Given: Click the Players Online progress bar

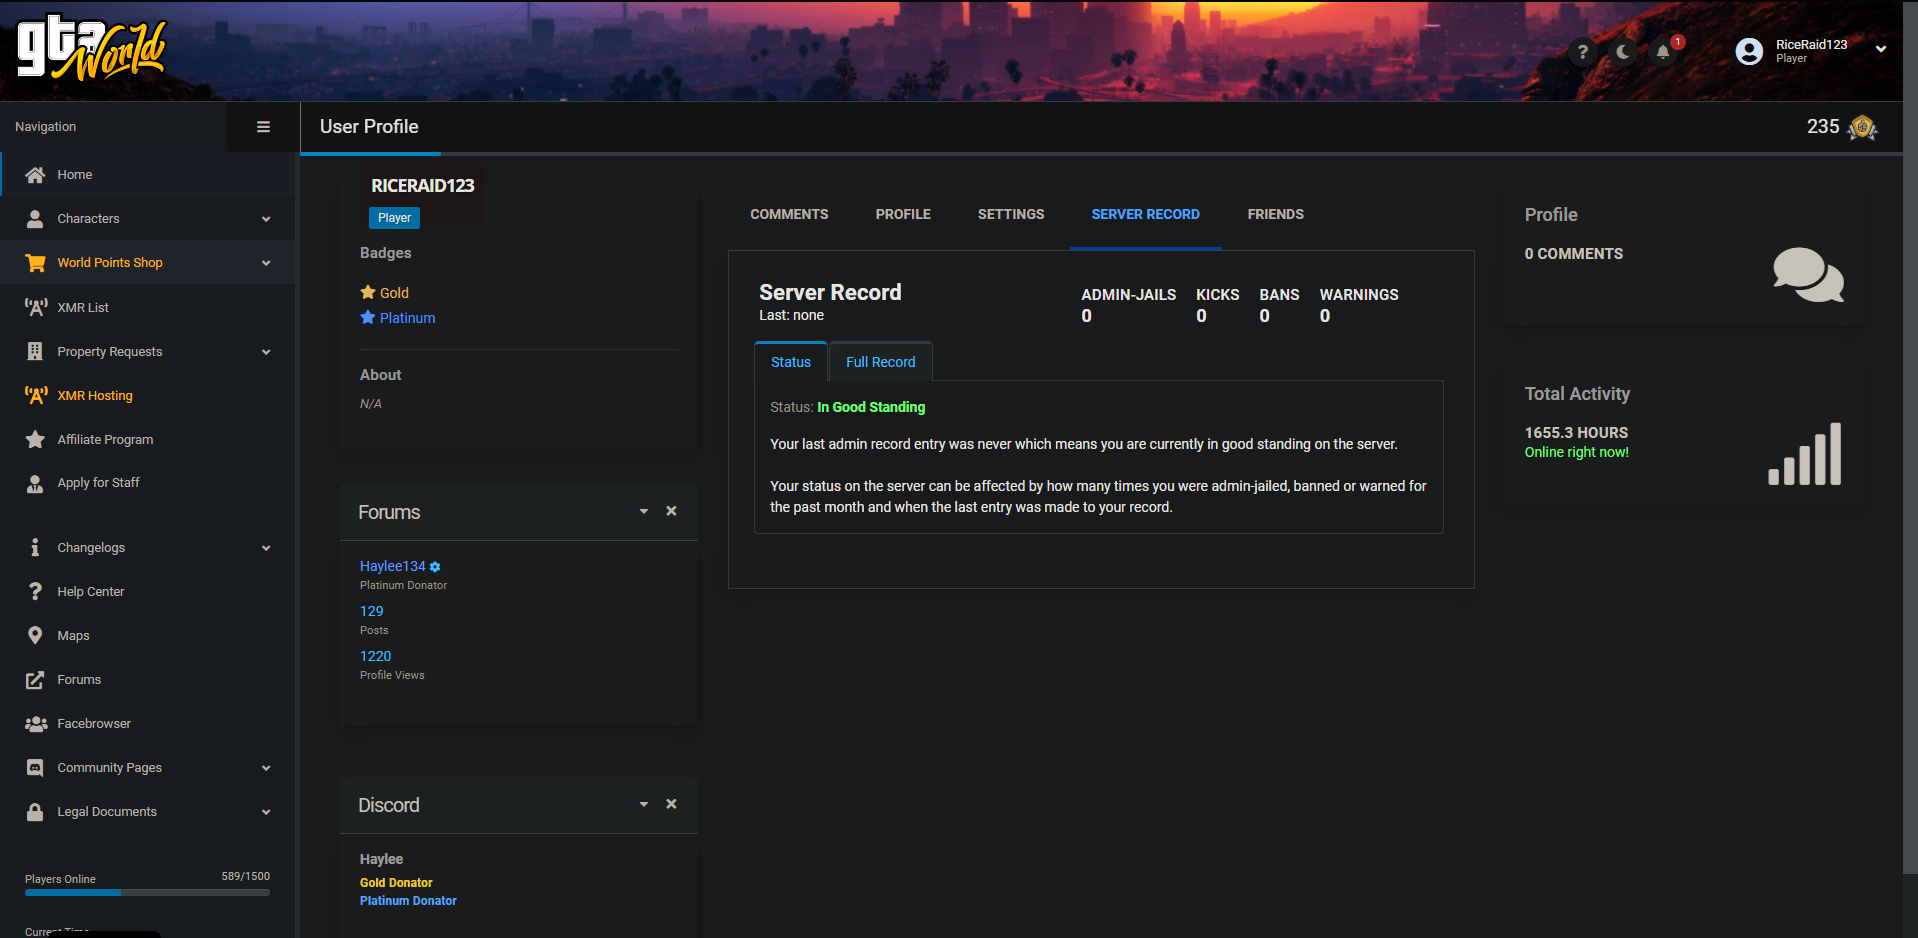Looking at the screenshot, I should [147, 892].
